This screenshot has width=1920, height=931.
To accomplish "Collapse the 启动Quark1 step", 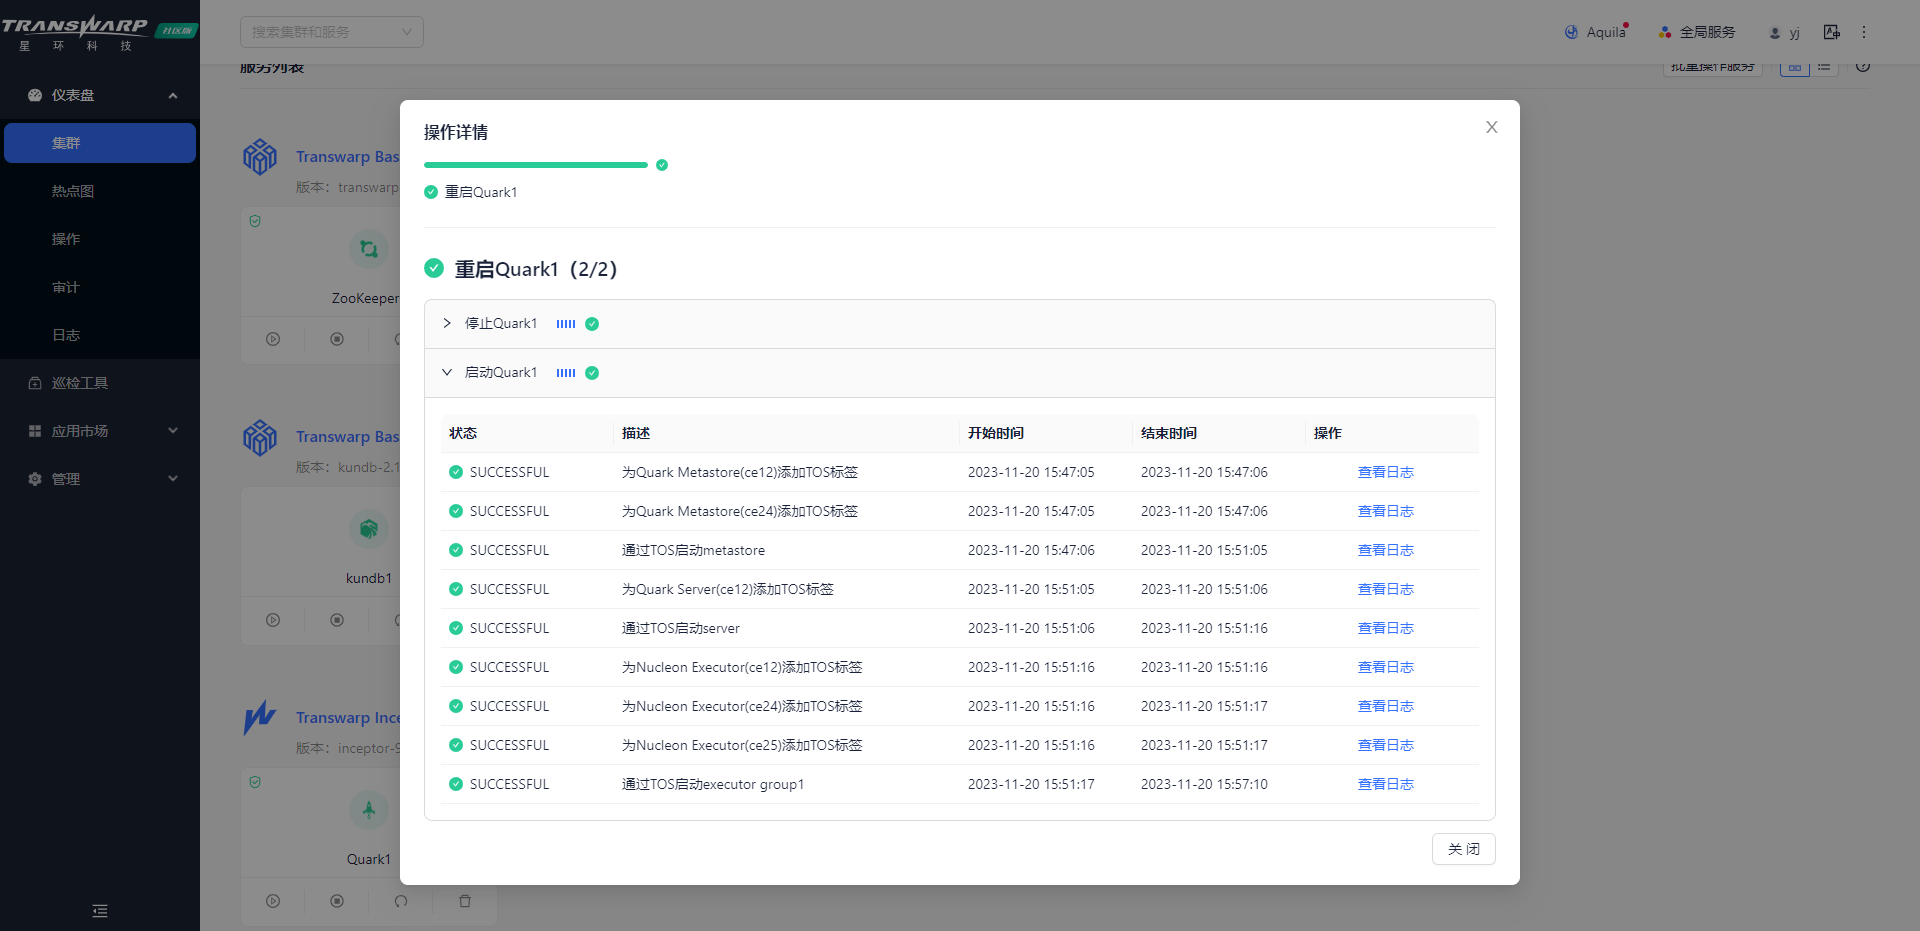I will tap(447, 372).
